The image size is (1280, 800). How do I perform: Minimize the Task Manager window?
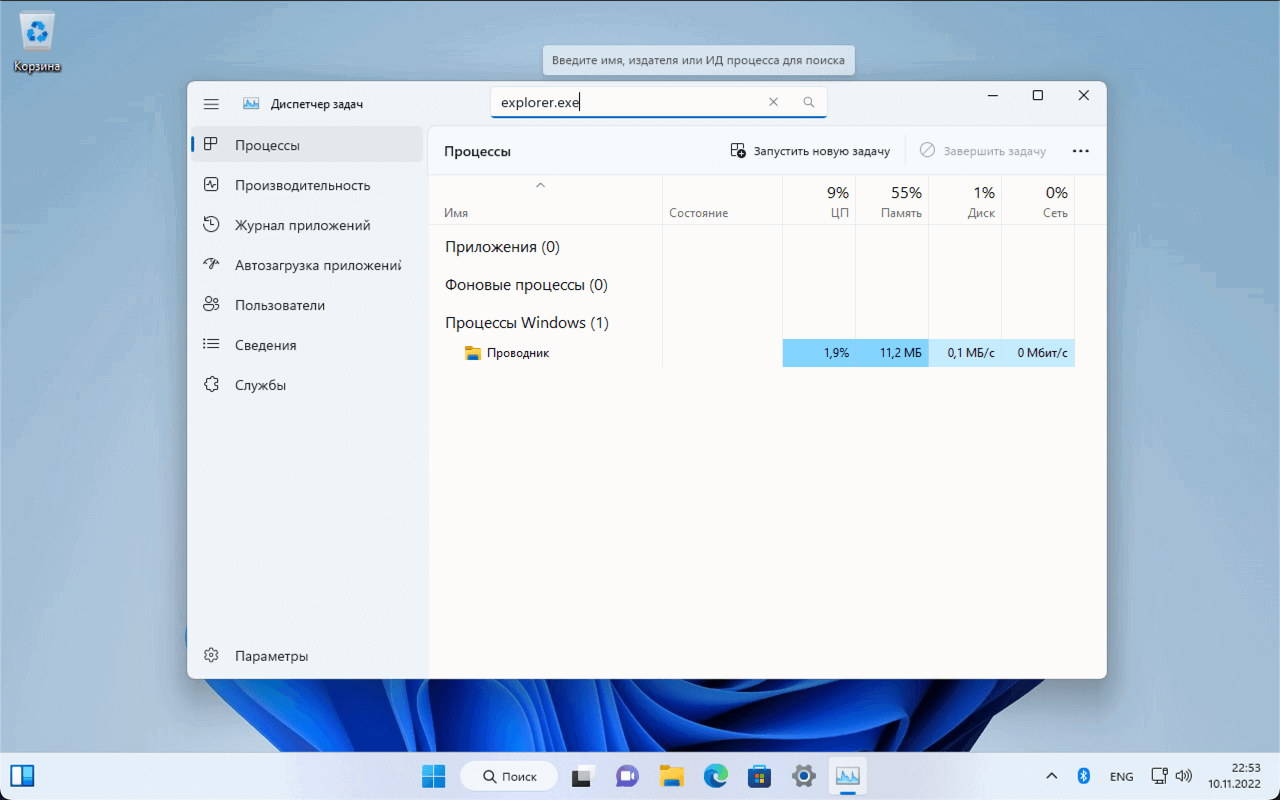tap(993, 95)
